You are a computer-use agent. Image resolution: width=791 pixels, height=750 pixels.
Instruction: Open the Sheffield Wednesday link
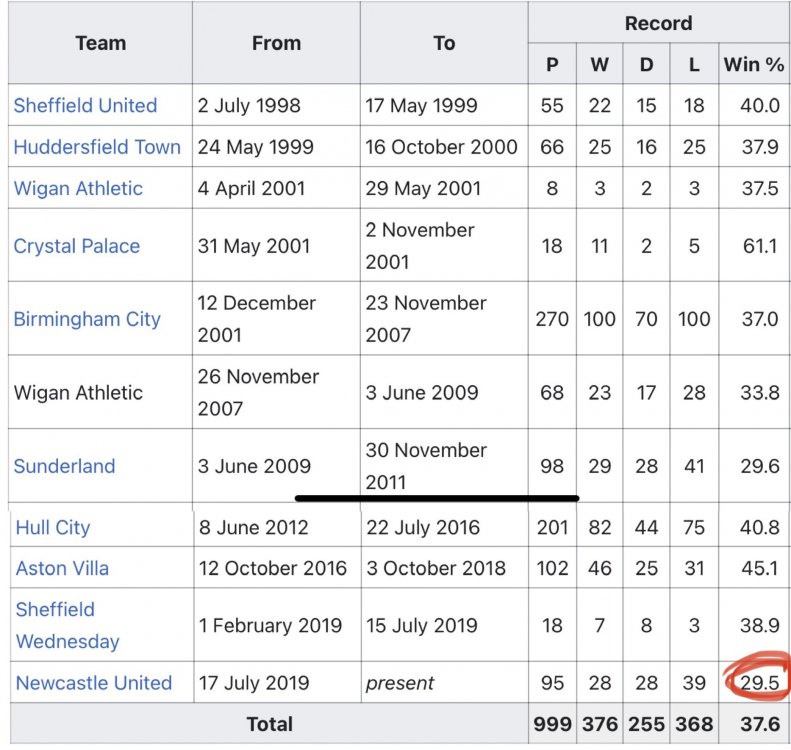point(68,625)
